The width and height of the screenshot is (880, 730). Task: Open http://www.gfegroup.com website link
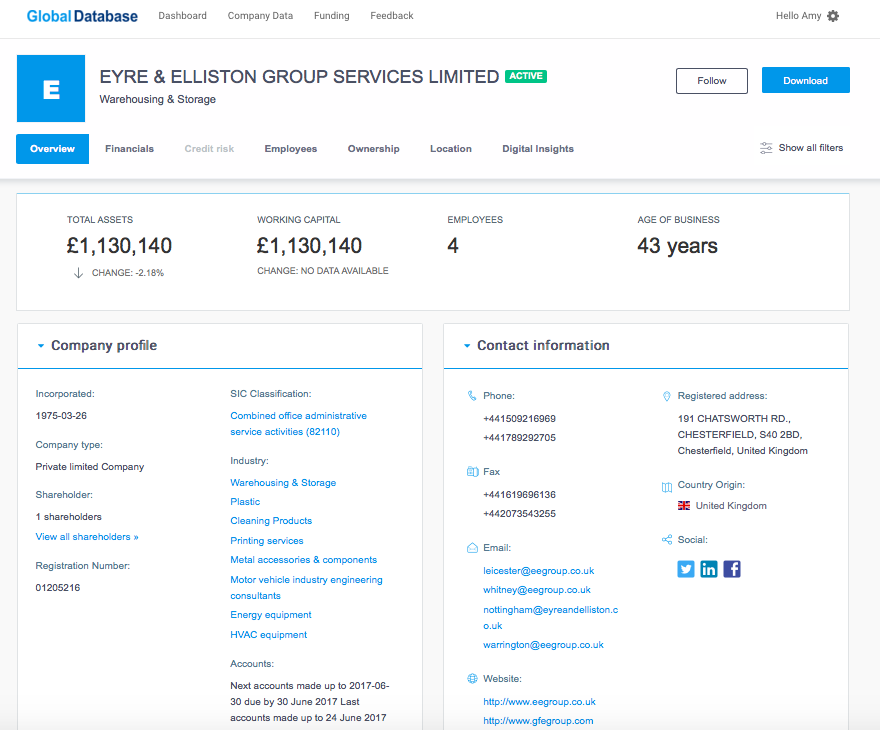[538, 720]
